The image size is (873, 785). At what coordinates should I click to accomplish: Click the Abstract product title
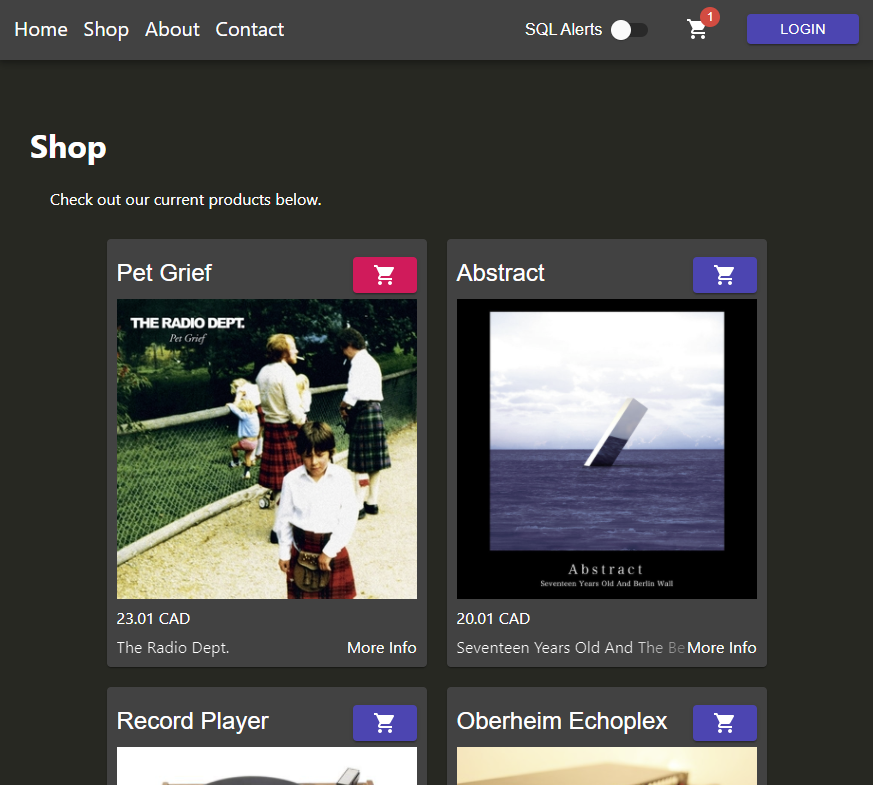[501, 273]
